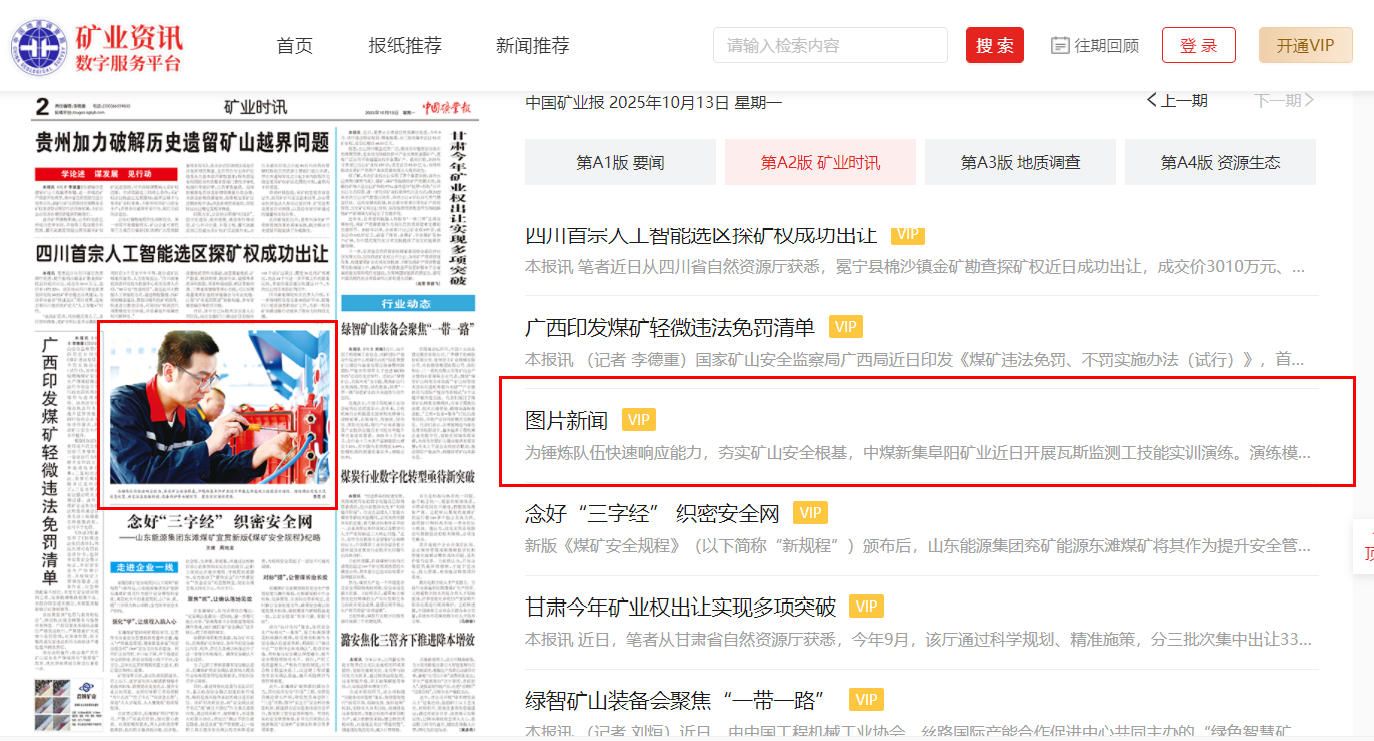Click VIP badge beside 甘肃今年矿业权出让 article
The width and height of the screenshot is (1374, 741).
[866, 606]
